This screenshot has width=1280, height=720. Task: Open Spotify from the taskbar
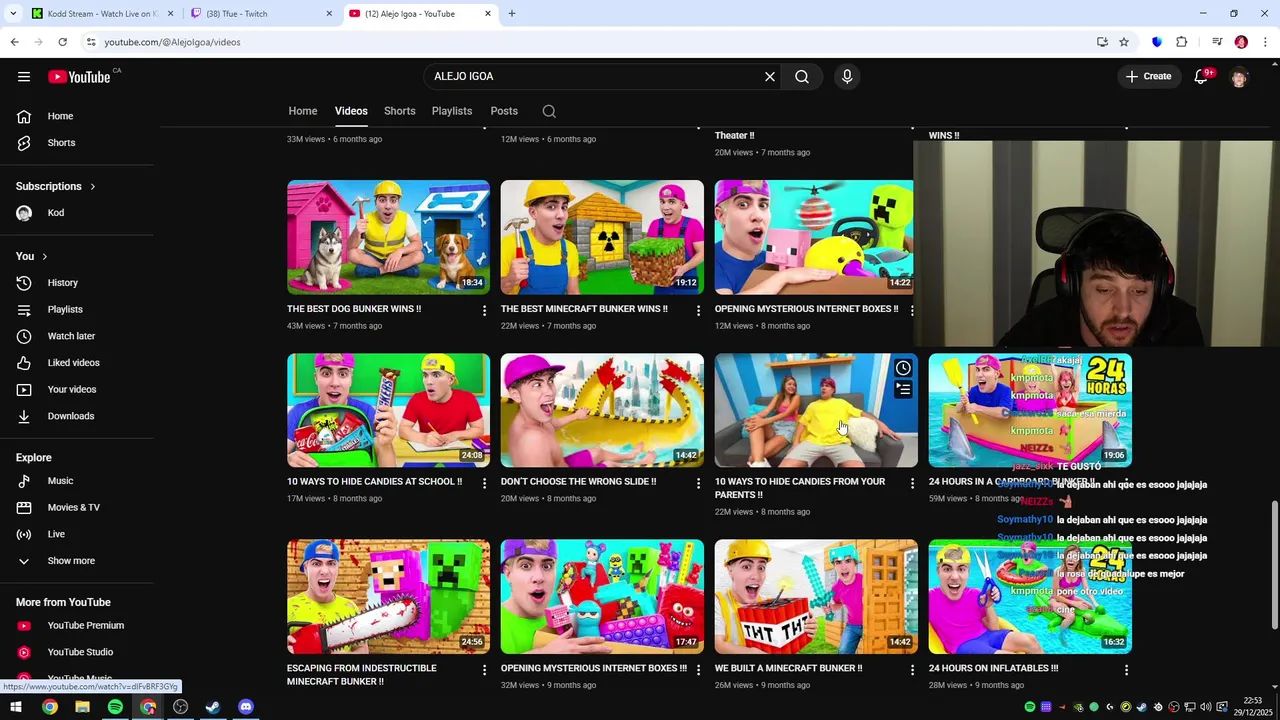click(115, 707)
